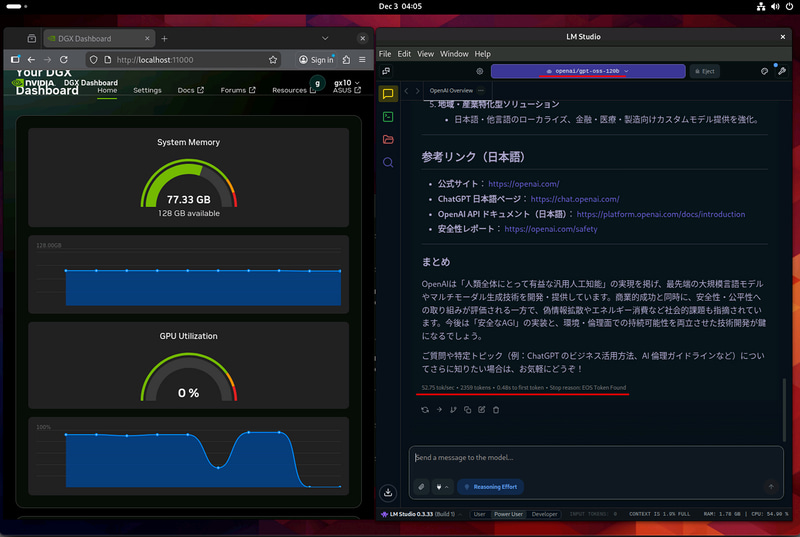Open the Discover search icon in LM Studio sidebar

click(388, 162)
